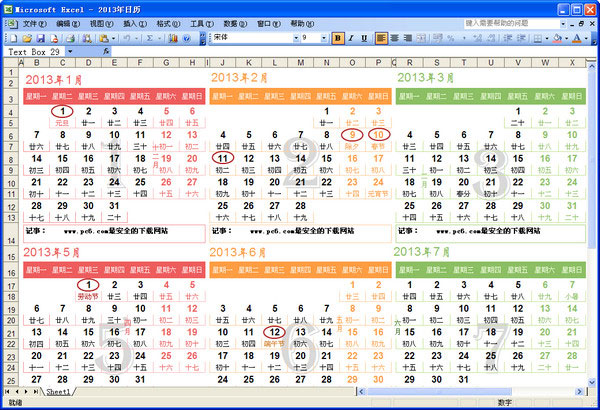
Task: Open the 格式 (Format) menu
Action: (168, 24)
